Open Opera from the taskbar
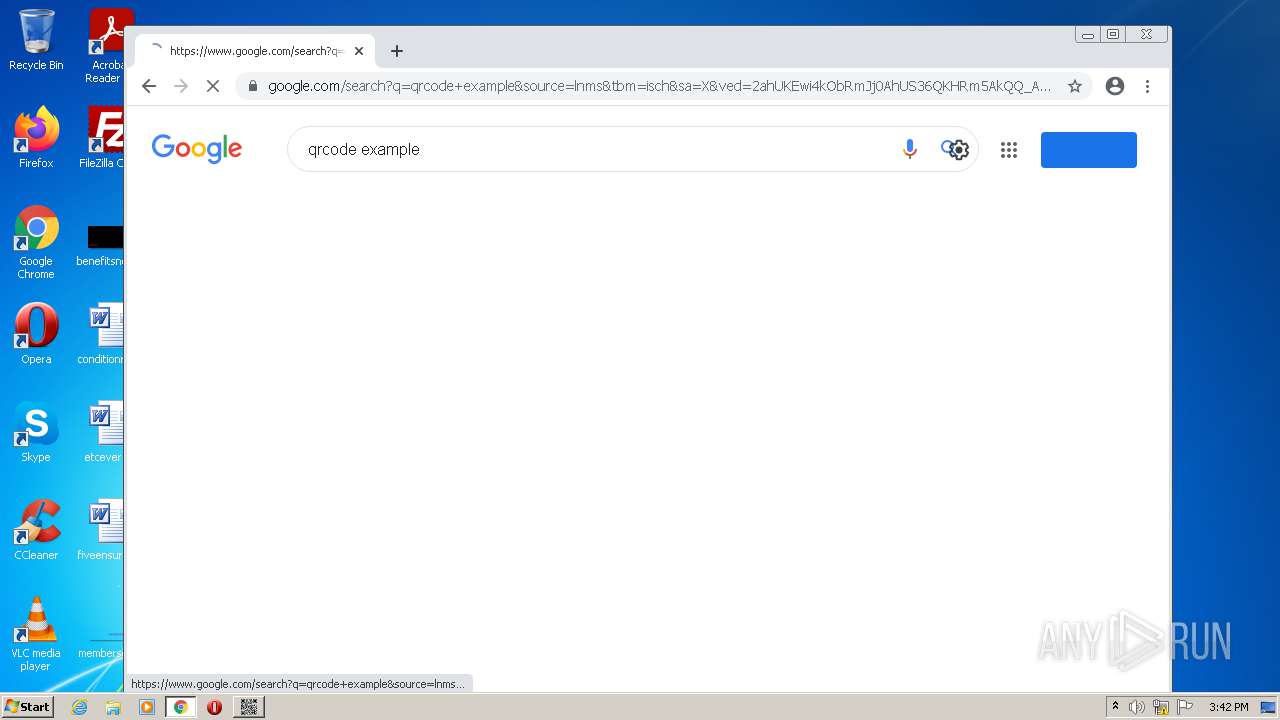1280x720 pixels. click(214, 707)
